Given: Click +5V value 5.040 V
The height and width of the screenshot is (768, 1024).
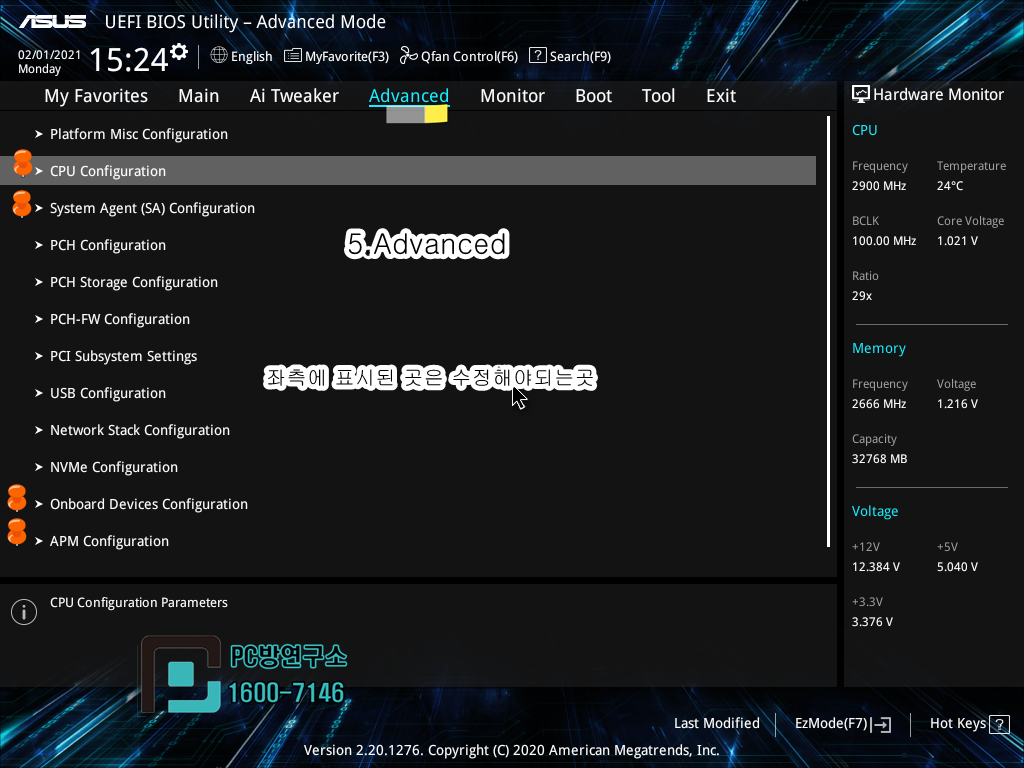Looking at the screenshot, I should click(957, 567).
